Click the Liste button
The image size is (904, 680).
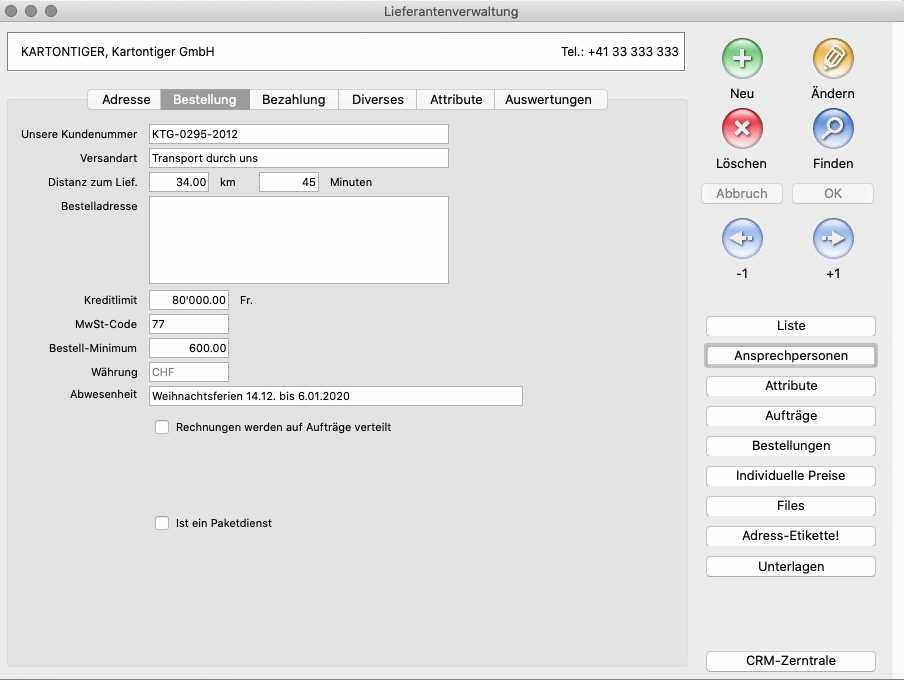click(791, 326)
